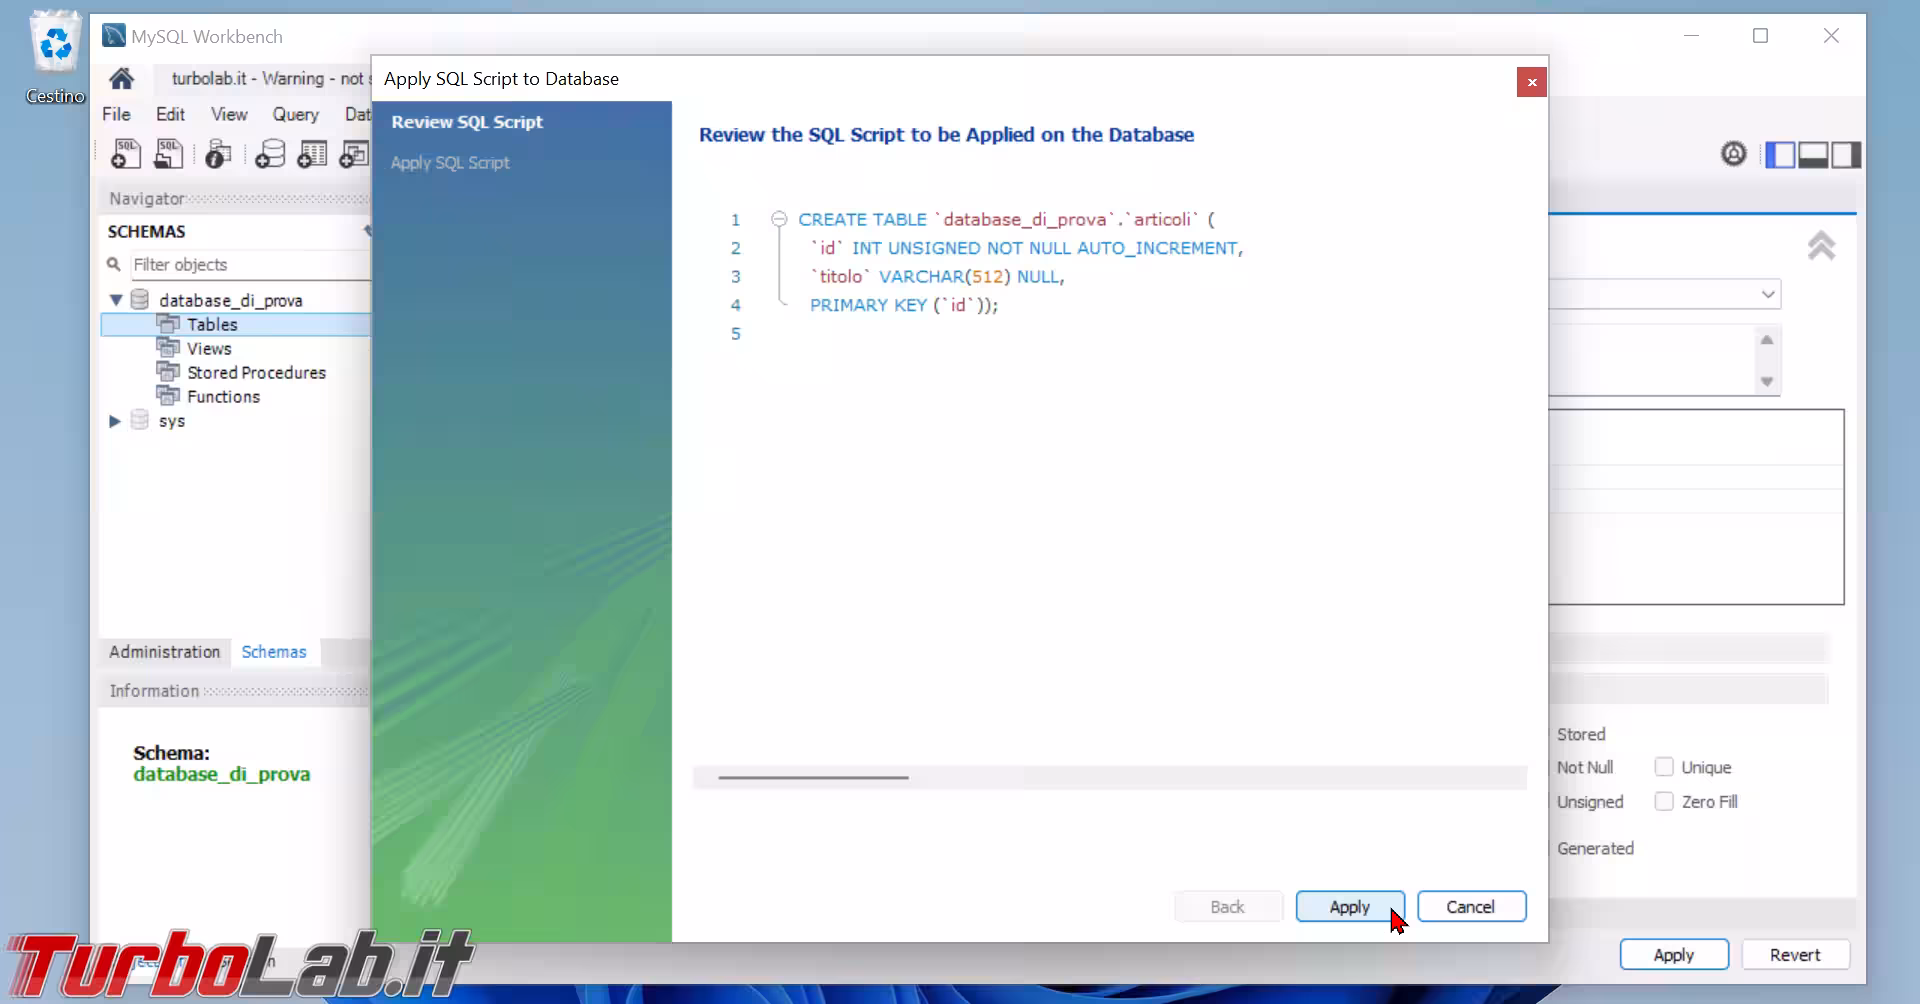Open the File menu
The height and width of the screenshot is (1004, 1920).
(116, 114)
